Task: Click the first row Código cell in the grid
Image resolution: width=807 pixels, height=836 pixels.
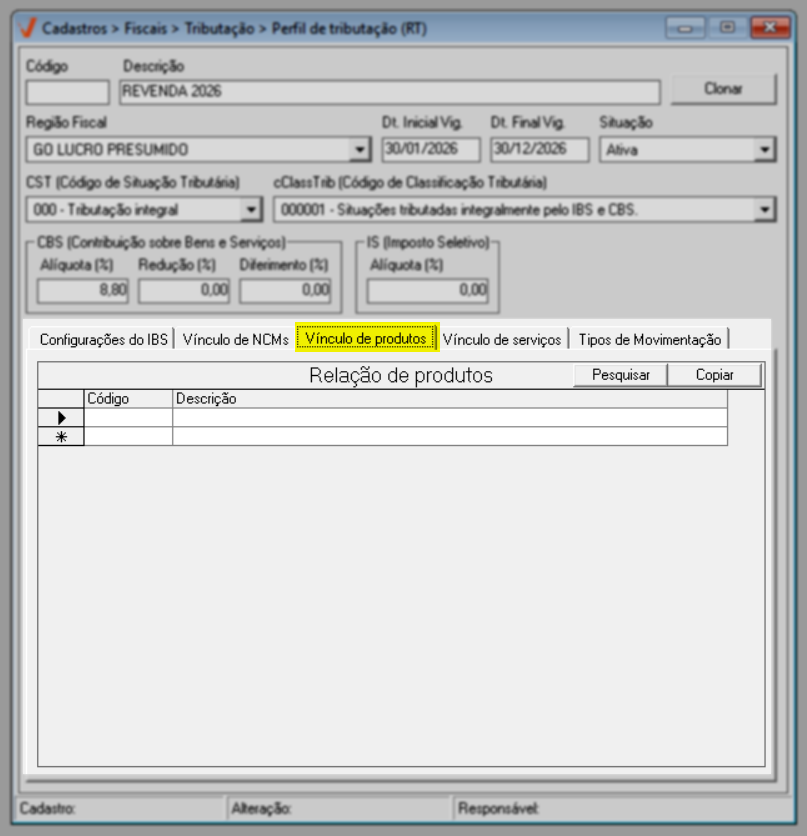Action: 128,417
